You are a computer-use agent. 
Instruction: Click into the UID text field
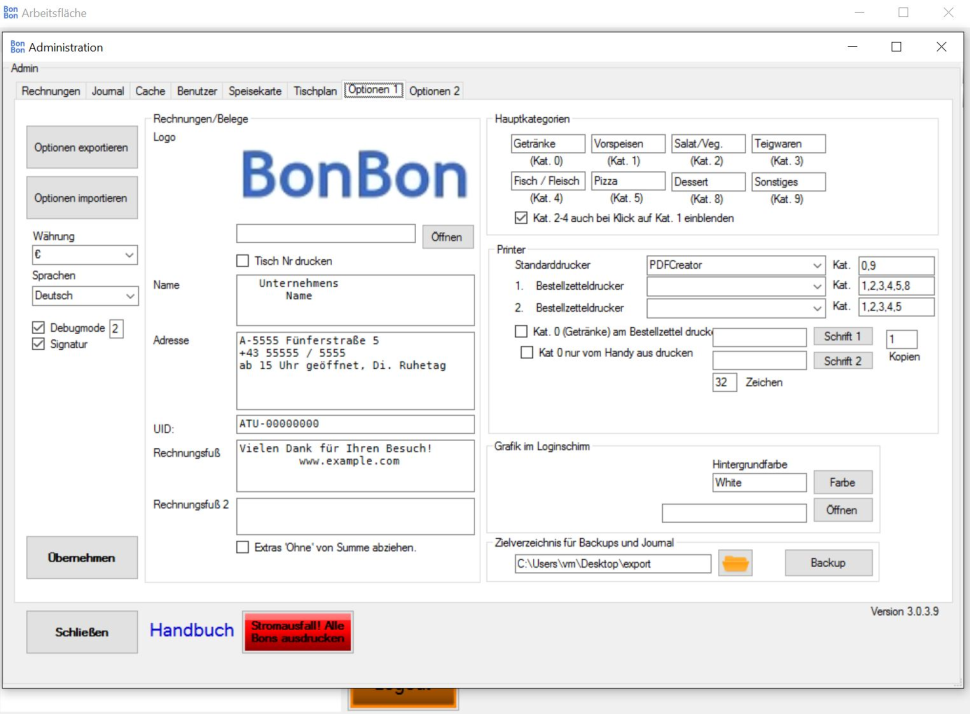point(355,424)
